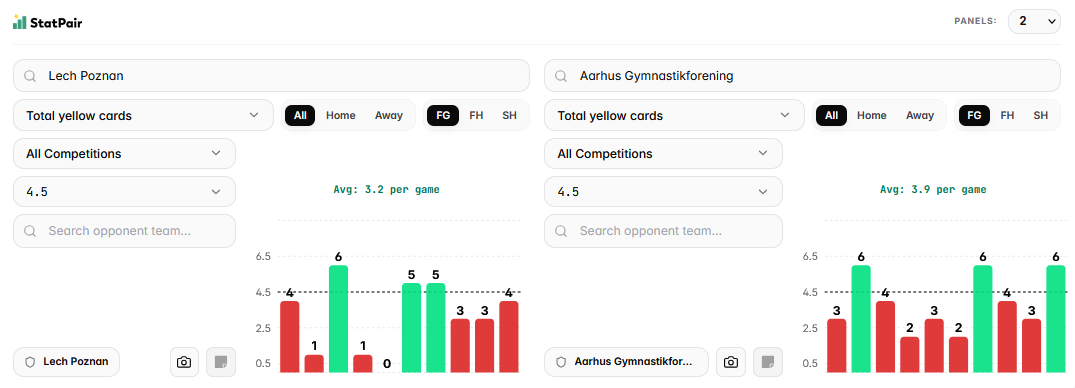Click camera icon in Aarhus Gymnastikforening panel
The width and height of the screenshot is (1075, 388).
pyautogui.click(x=732, y=362)
